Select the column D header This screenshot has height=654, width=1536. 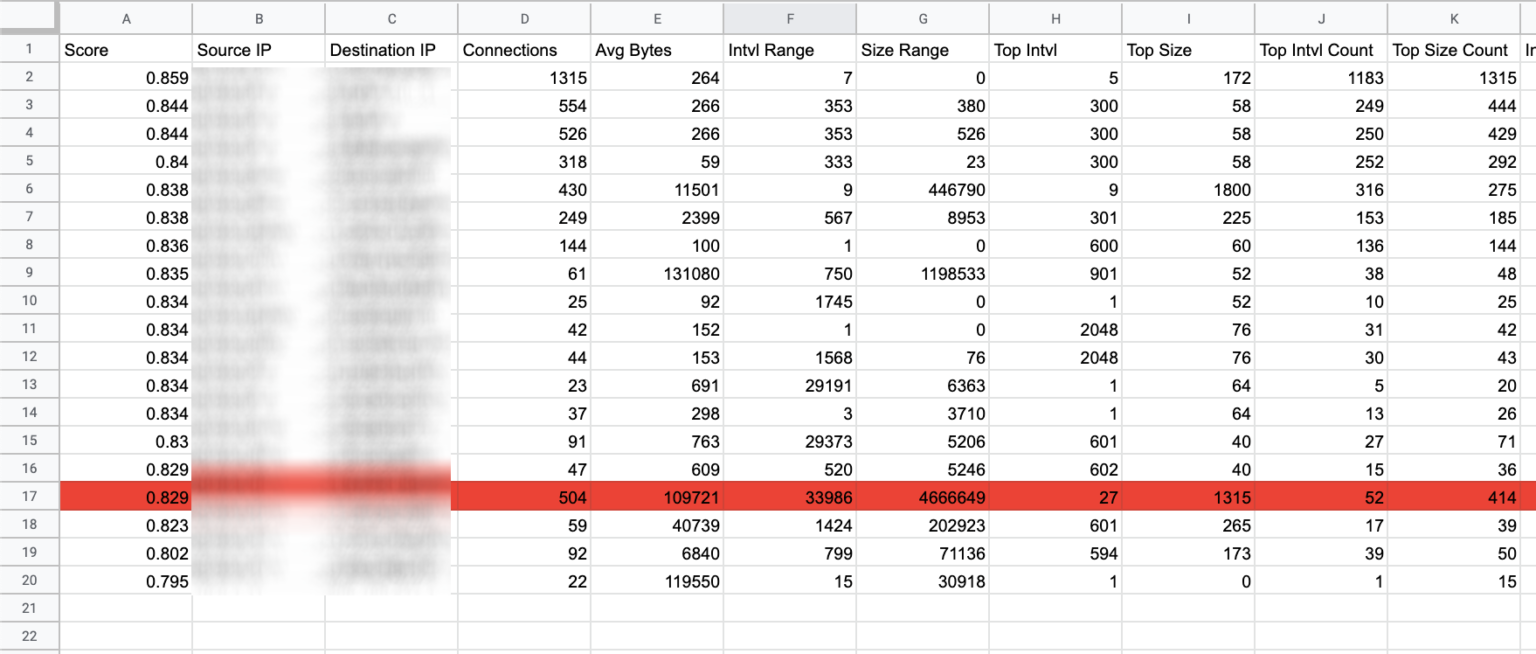(x=524, y=18)
